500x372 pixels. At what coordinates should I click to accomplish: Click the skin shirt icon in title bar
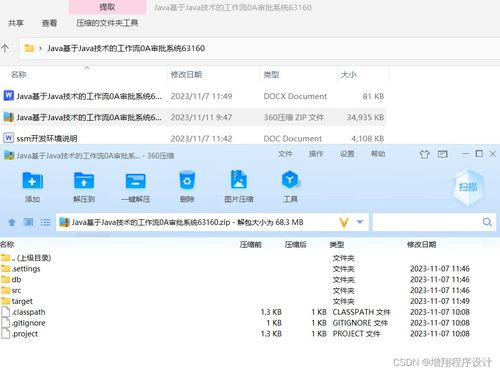coord(424,154)
